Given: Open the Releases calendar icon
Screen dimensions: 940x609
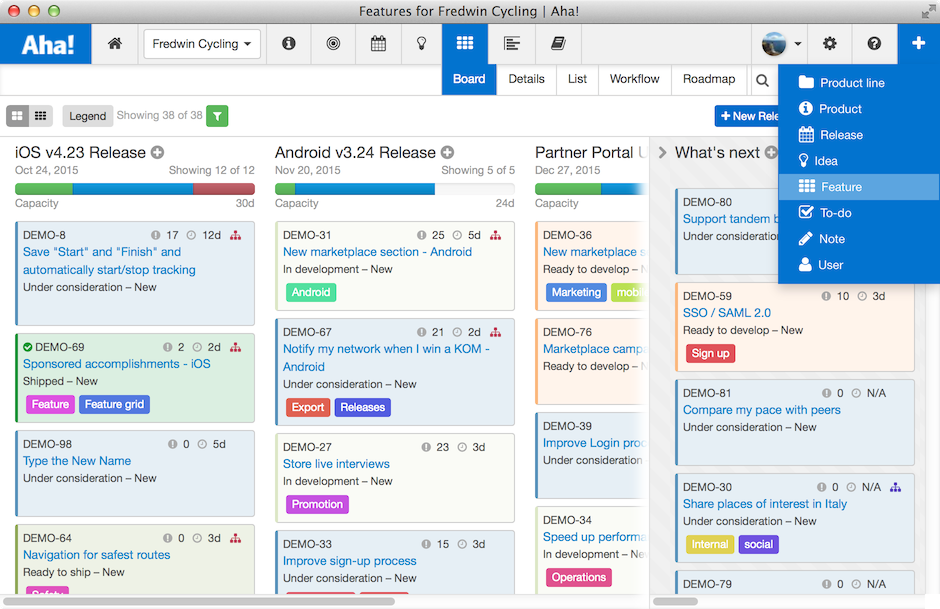Looking at the screenshot, I should point(378,43).
